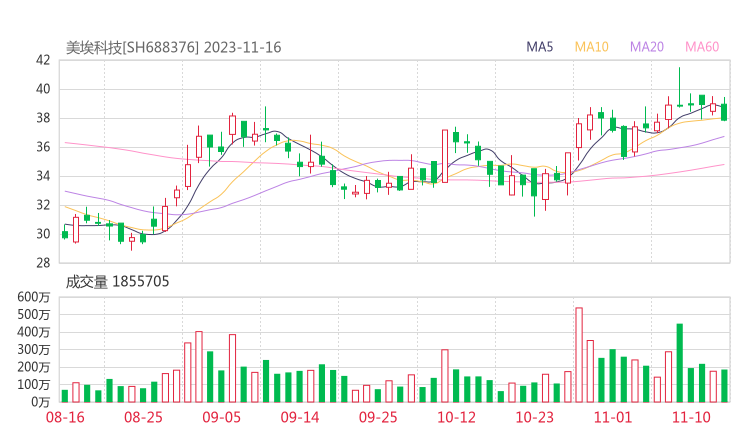
Task: Select the chart title 美埃科技[SH688376] 2023-11-16
Action: [173, 48]
